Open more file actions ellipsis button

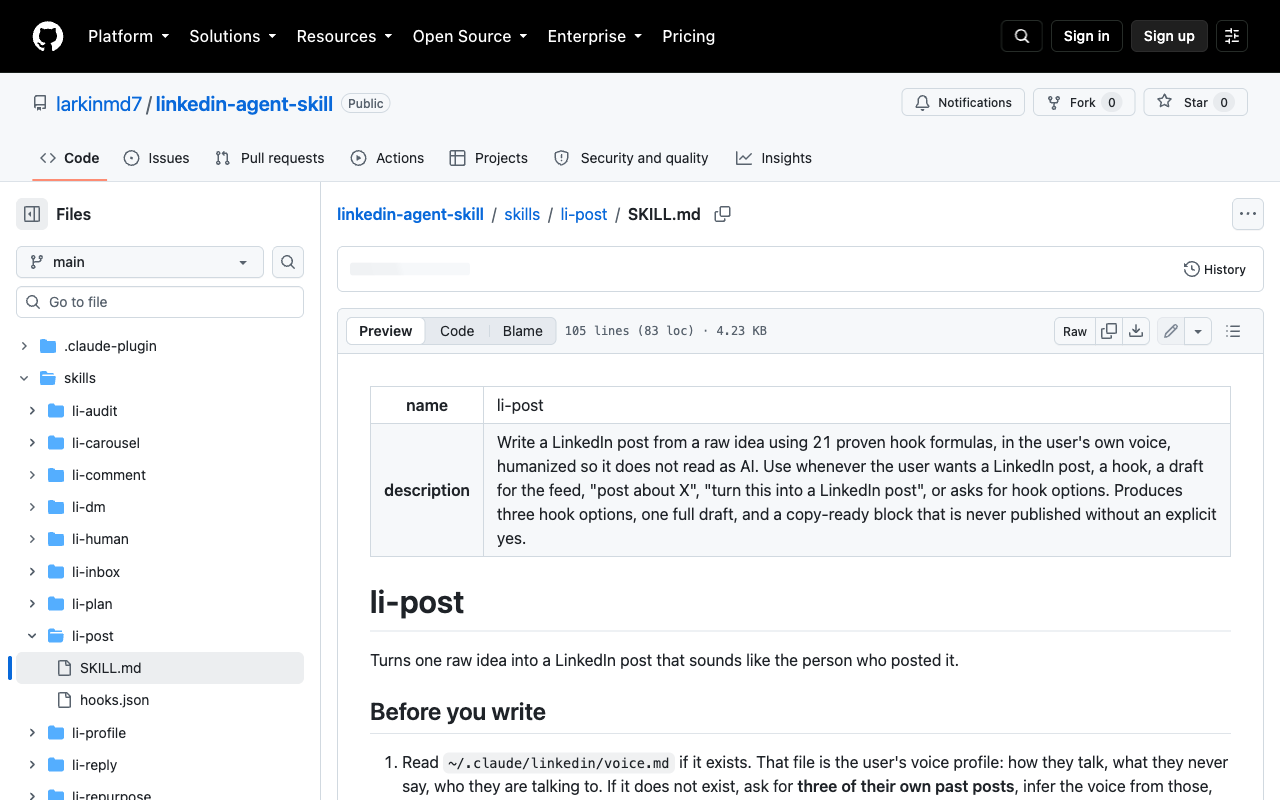click(x=1247, y=214)
